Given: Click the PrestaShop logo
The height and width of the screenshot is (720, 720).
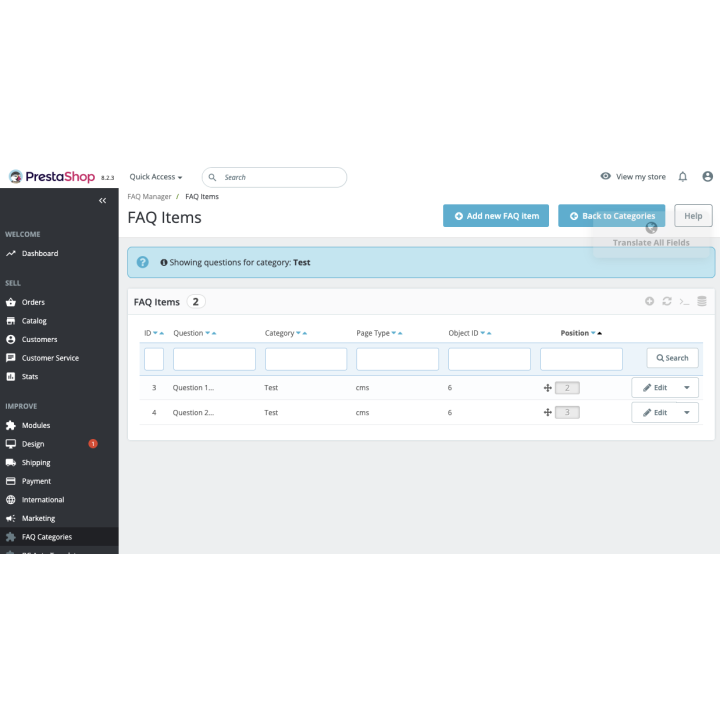Looking at the screenshot, I should pos(53,177).
